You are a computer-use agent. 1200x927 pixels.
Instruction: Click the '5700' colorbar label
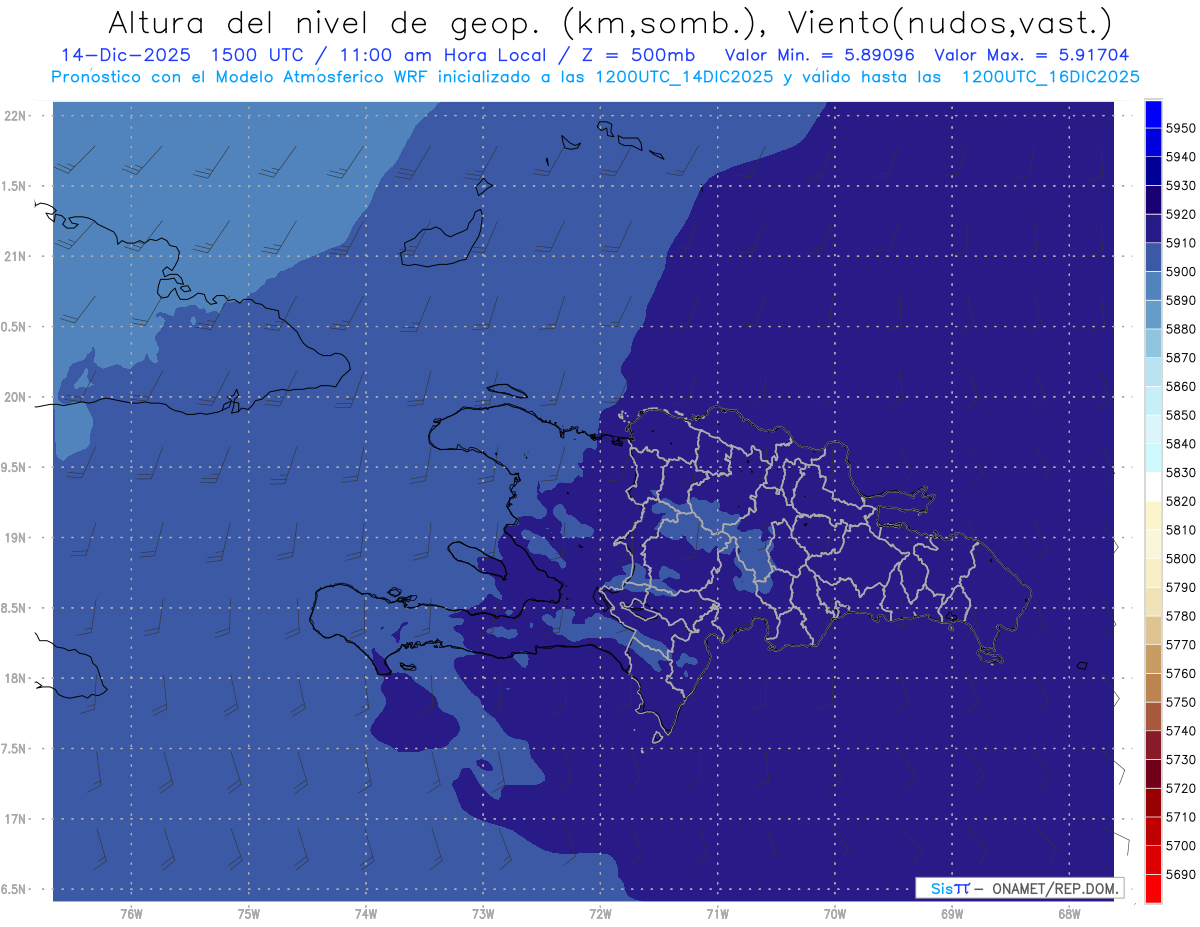pyautogui.click(x=1180, y=846)
